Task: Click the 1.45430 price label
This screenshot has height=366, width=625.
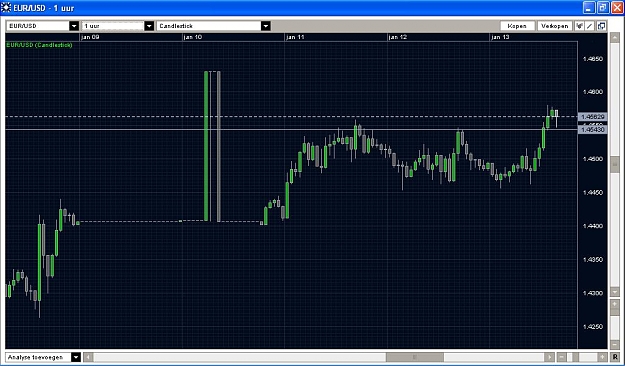Action: (x=593, y=130)
